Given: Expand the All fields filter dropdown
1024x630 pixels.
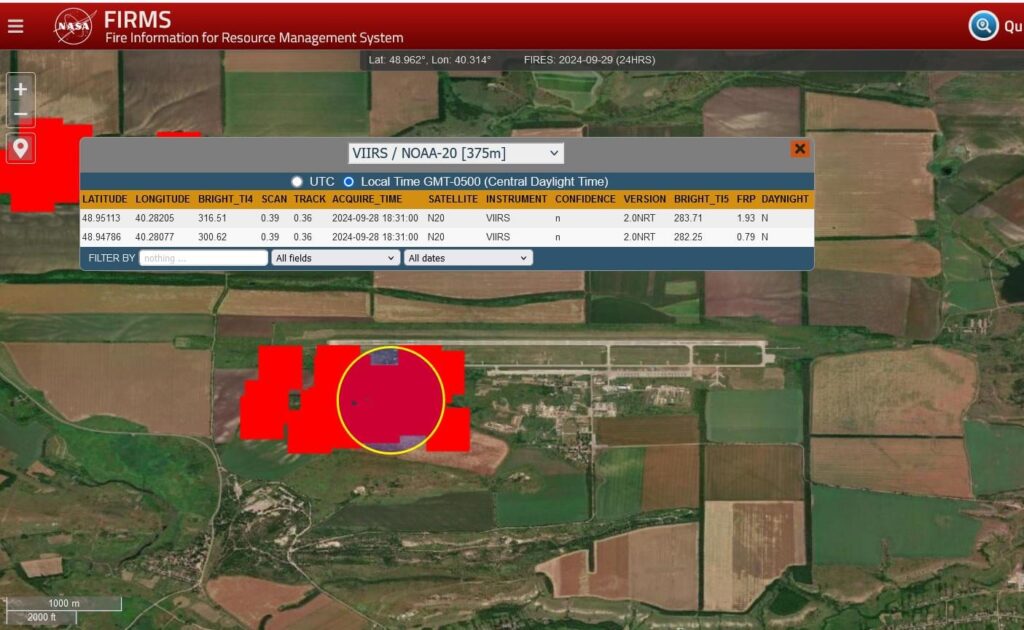Looking at the screenshot, I should coord(335,258).
